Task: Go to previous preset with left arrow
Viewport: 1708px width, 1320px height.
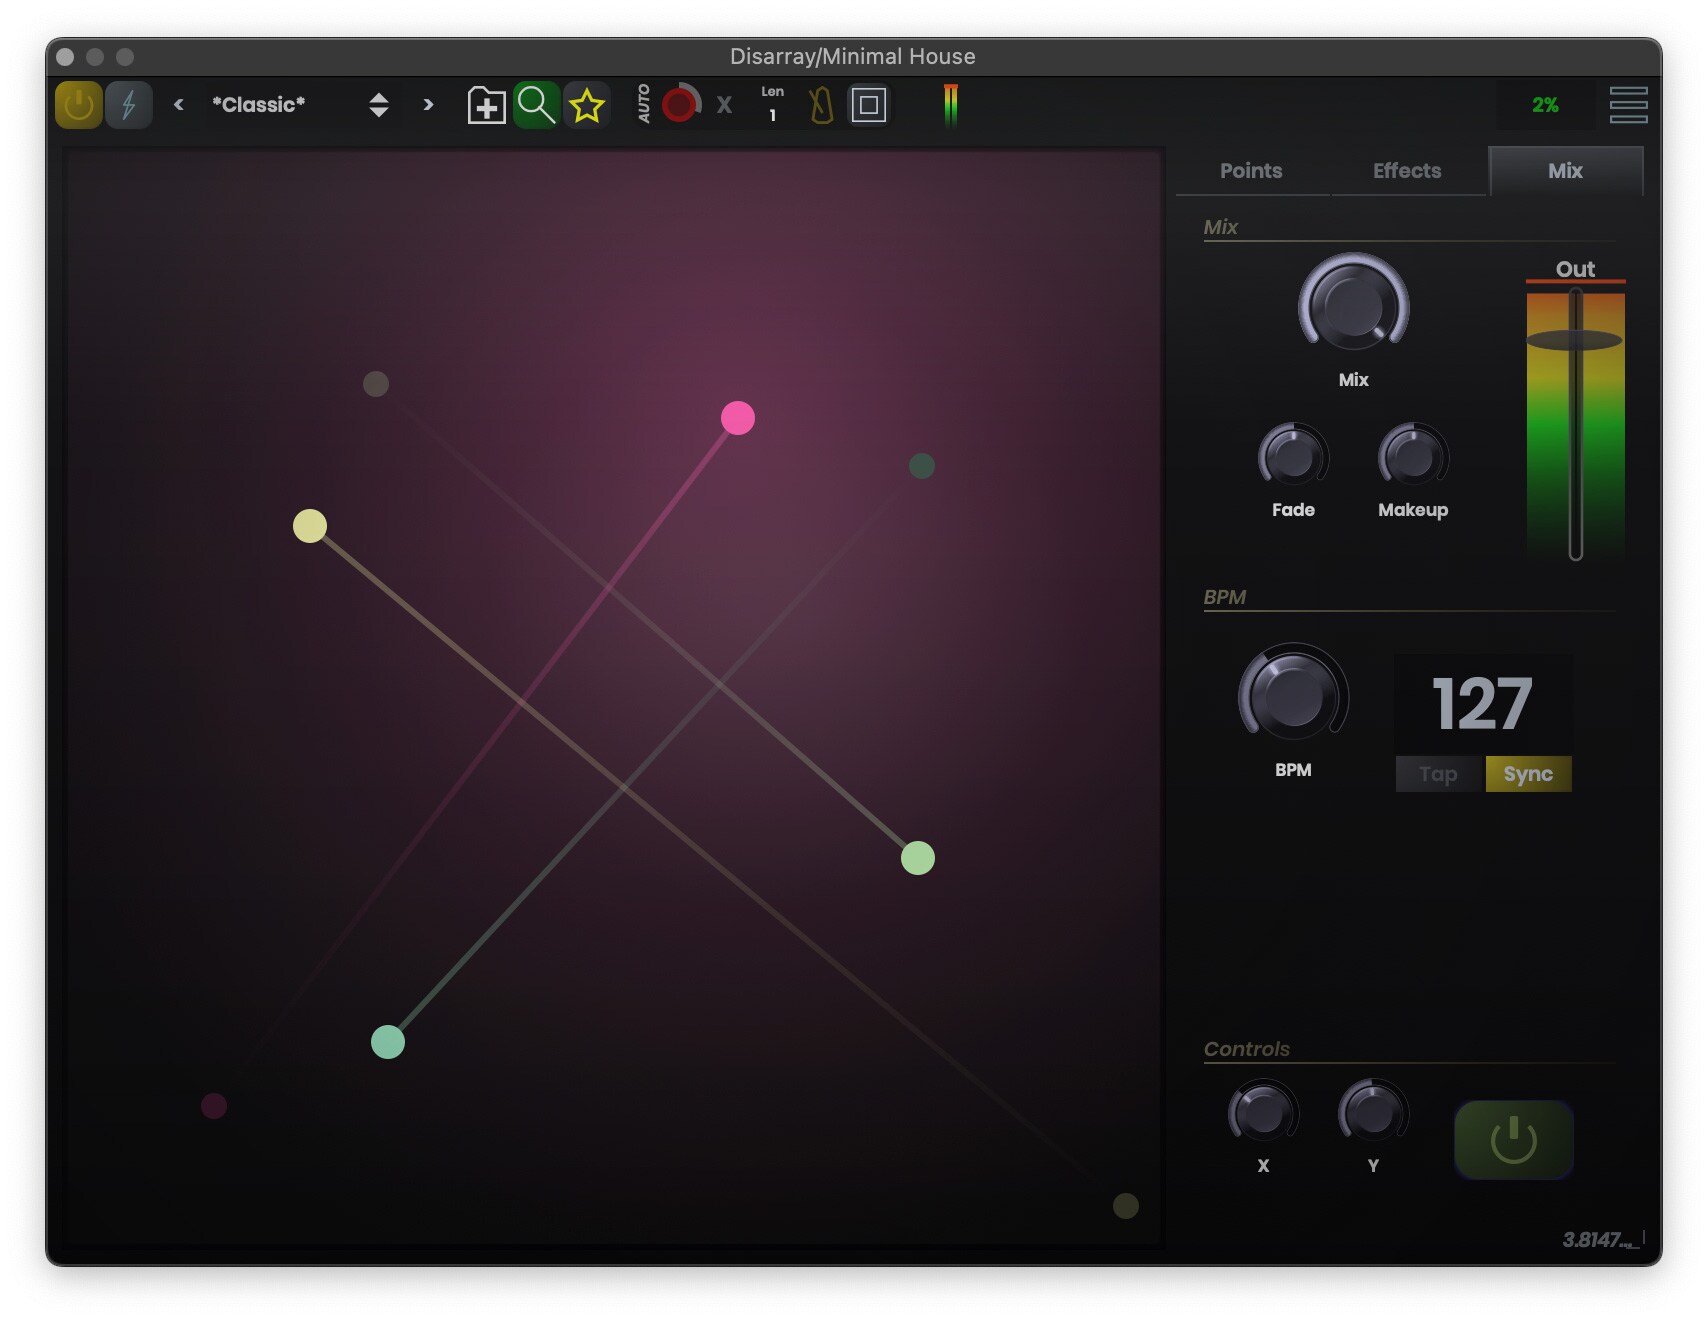Action: [178, 105]
